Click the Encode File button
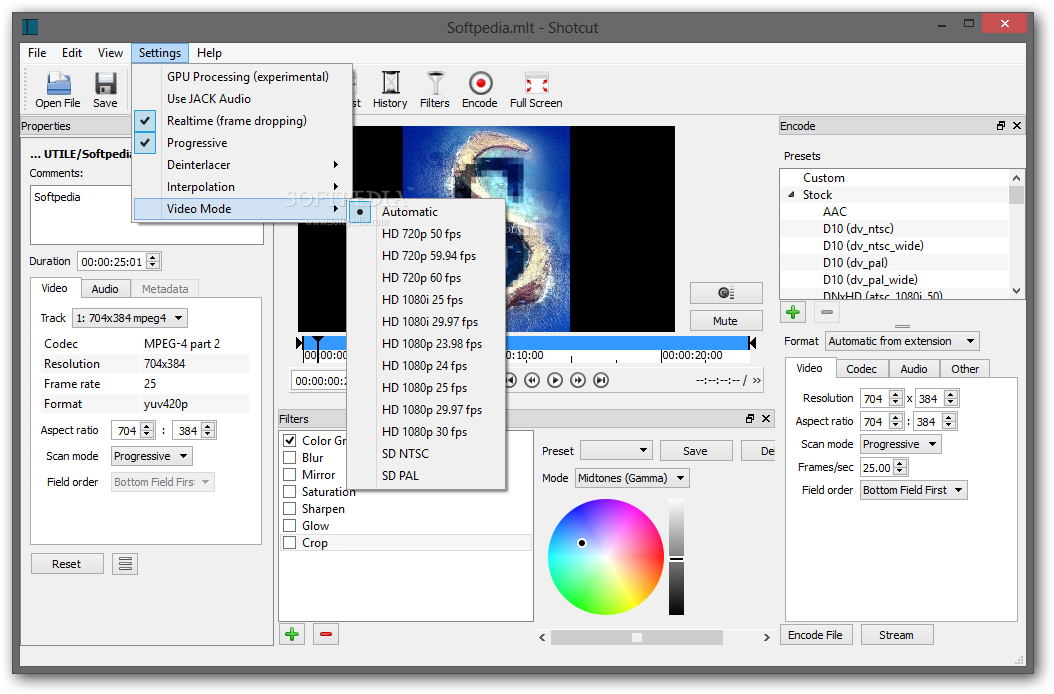Viewport: 1054px width, 694px height. [816, 634]
